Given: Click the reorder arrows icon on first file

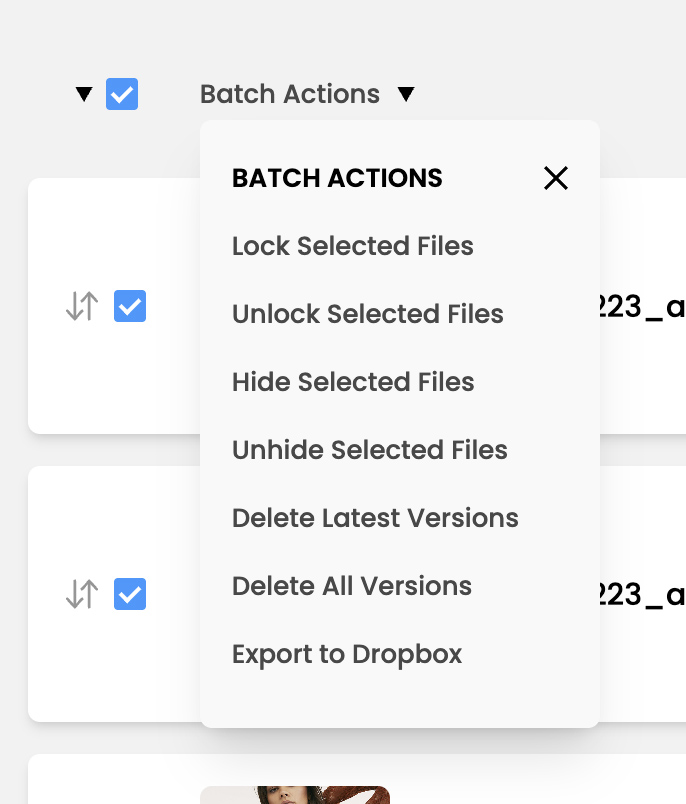Looking at the screenshot, I should point(82,306).
